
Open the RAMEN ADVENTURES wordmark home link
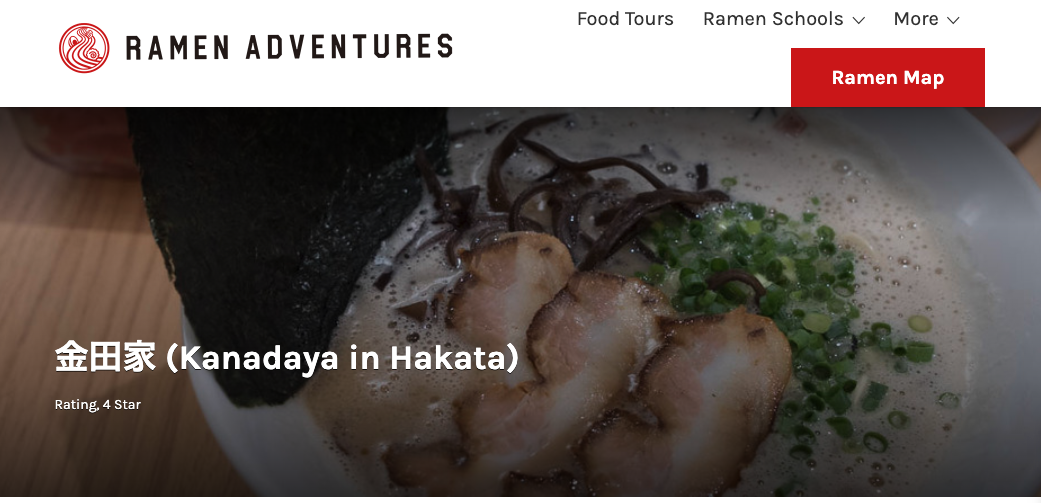tap(289, 48)
